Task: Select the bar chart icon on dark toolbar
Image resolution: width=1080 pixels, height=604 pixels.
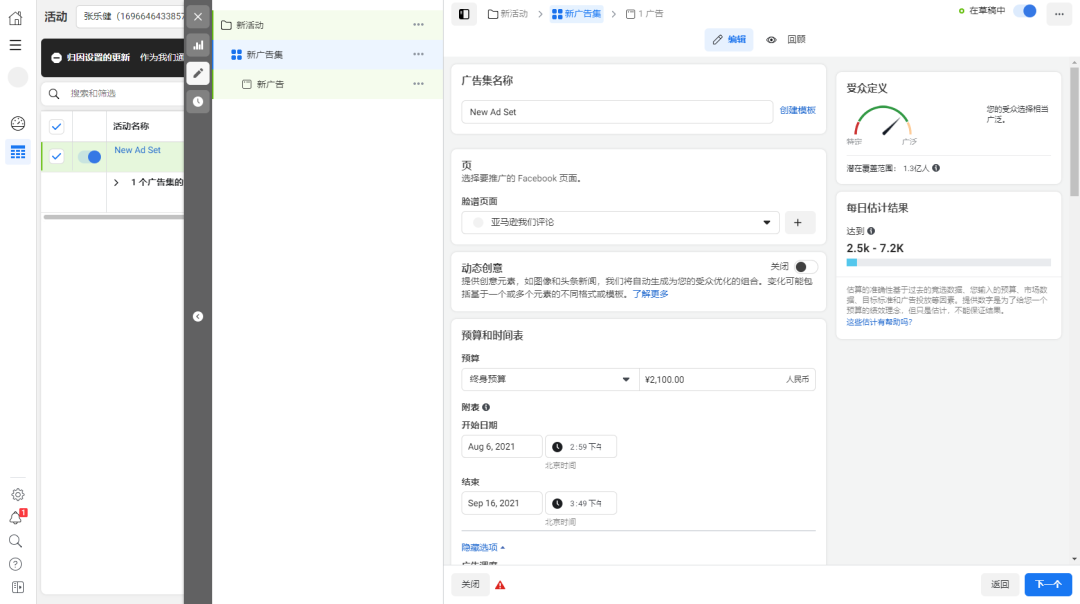Action: (x=197, y=45)
